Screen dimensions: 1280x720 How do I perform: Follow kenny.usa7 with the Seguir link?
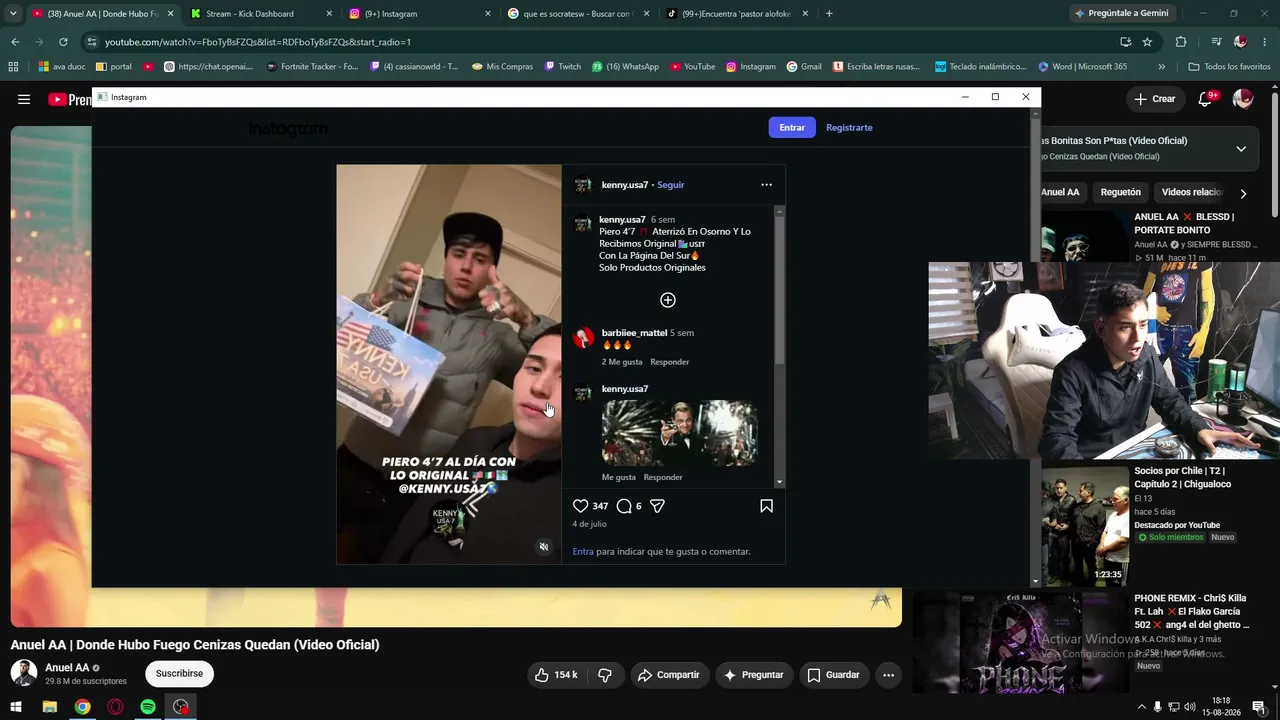(670, 185)
